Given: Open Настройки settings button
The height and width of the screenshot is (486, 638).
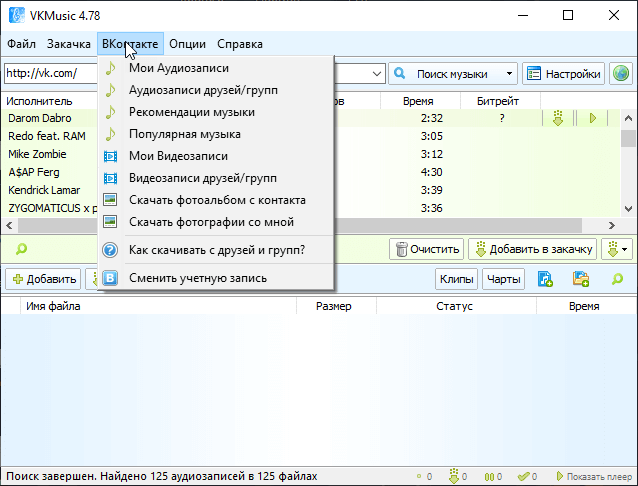Looking at the screenshot, I should pos(563,74).
